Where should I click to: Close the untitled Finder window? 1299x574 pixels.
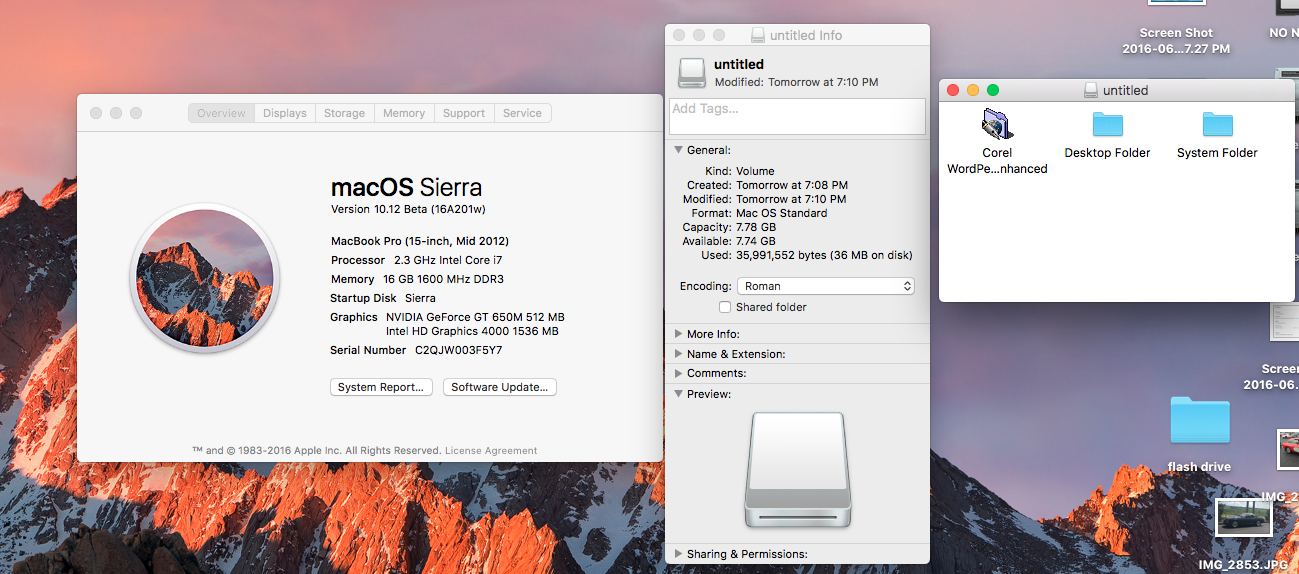click(x=953, y=90)
